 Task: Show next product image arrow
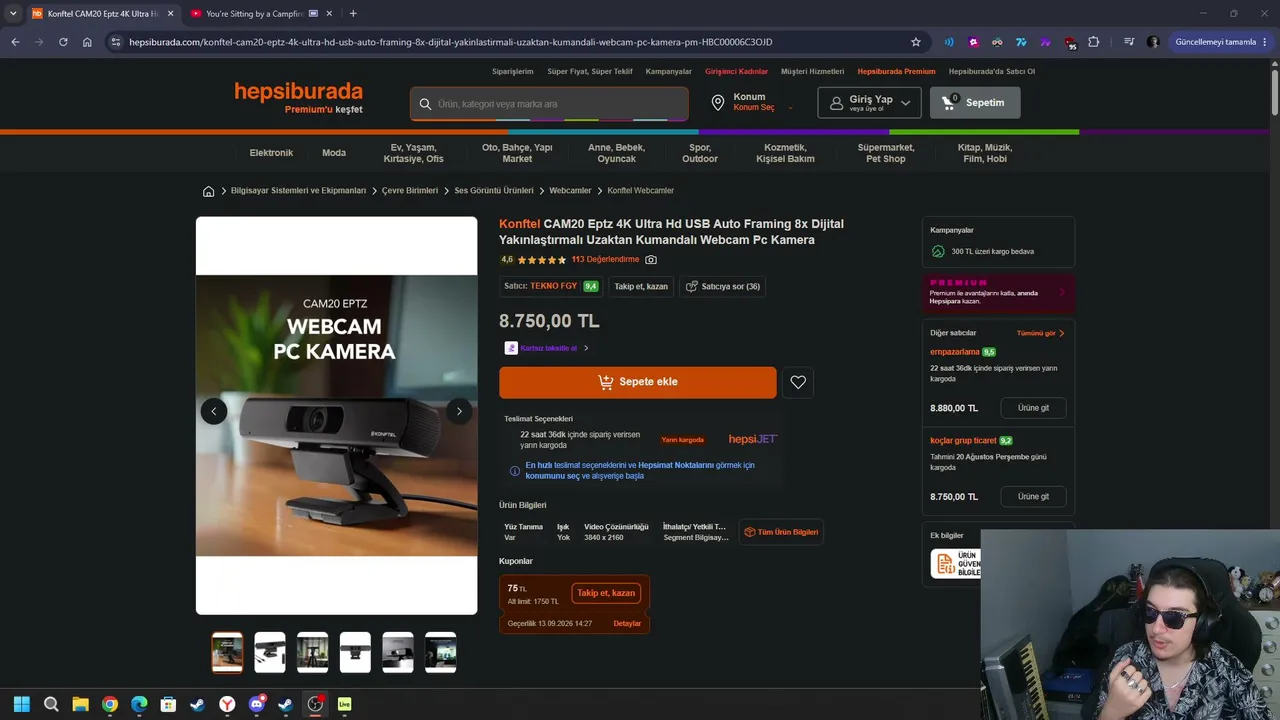point(459,411)
